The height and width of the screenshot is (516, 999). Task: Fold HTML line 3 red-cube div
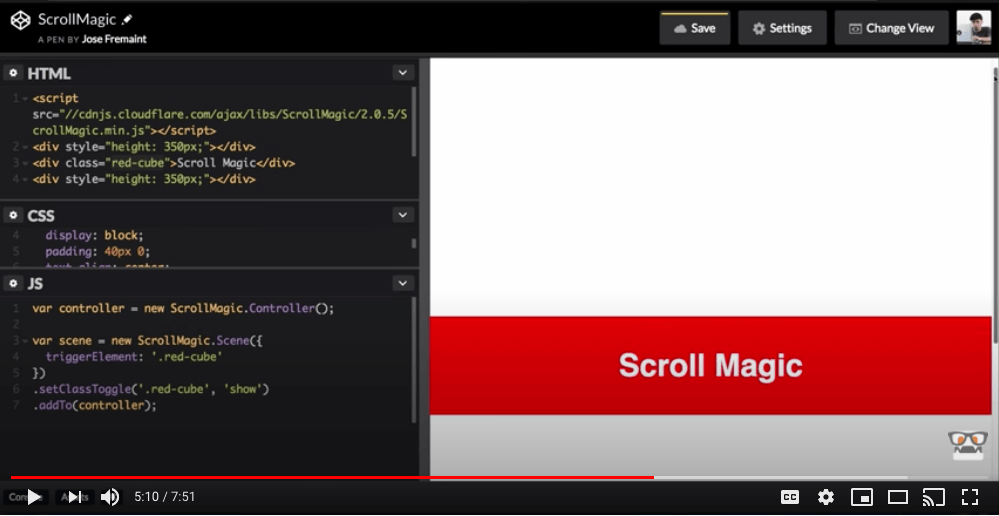coord(25,163)
